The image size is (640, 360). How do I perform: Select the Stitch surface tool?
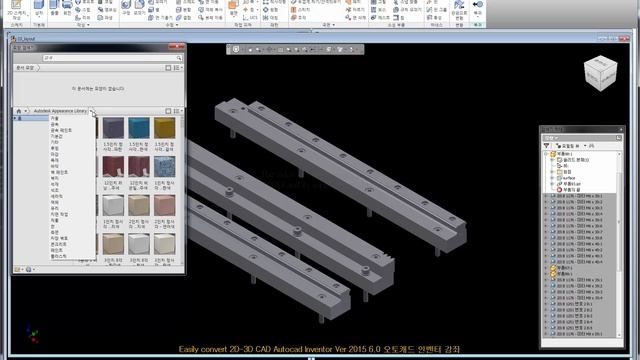point(300,10)
